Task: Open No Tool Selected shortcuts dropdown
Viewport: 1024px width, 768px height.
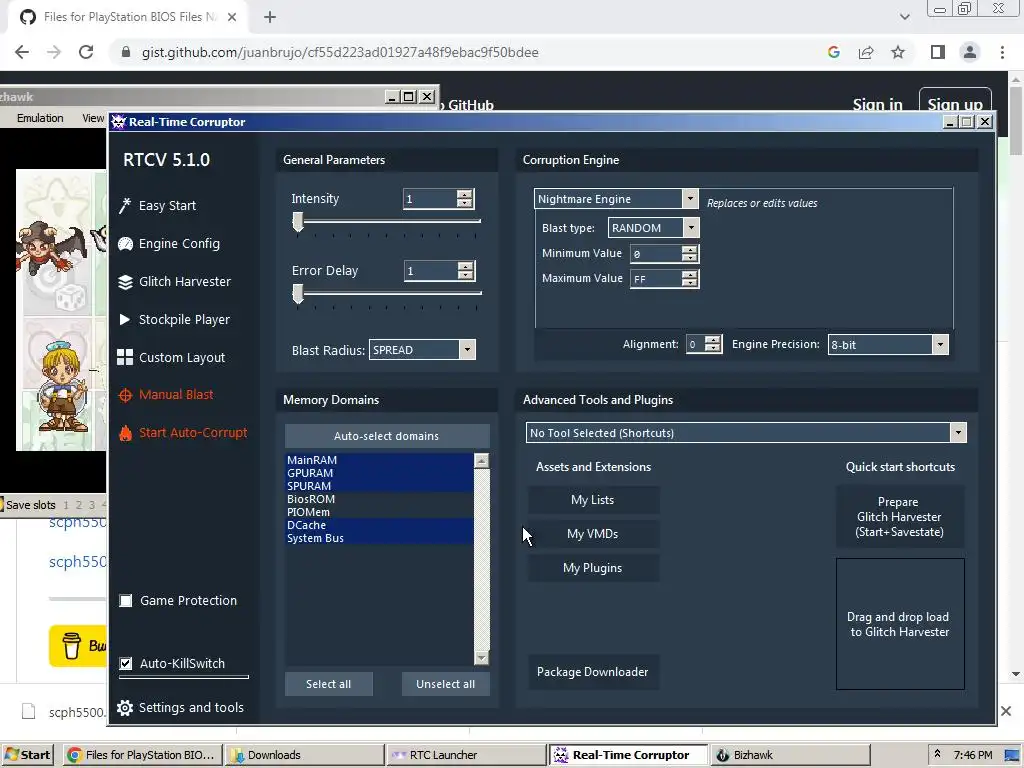Action: tap(958, 432)
